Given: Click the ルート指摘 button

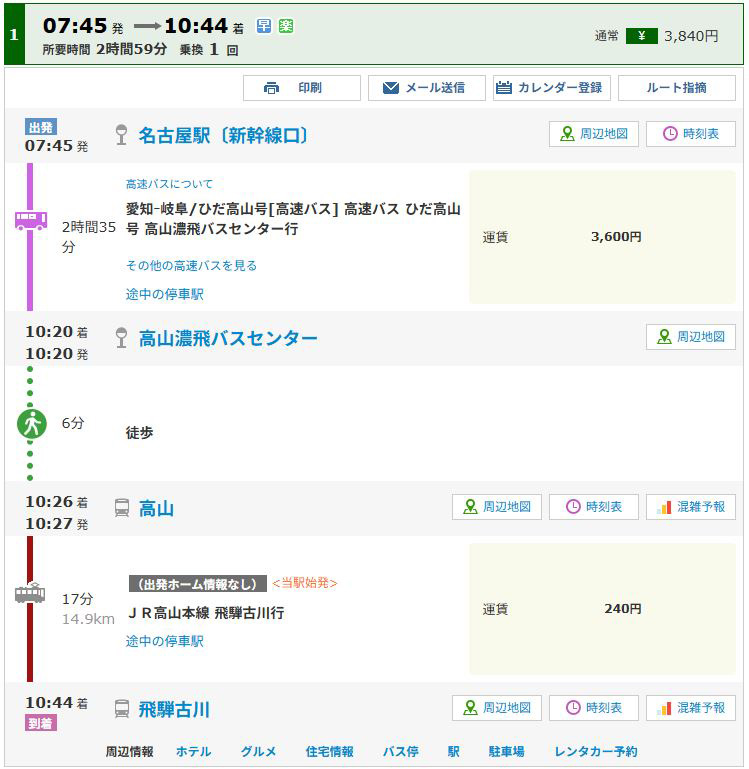Looking at the screenshot, I should tap(676, 88).
